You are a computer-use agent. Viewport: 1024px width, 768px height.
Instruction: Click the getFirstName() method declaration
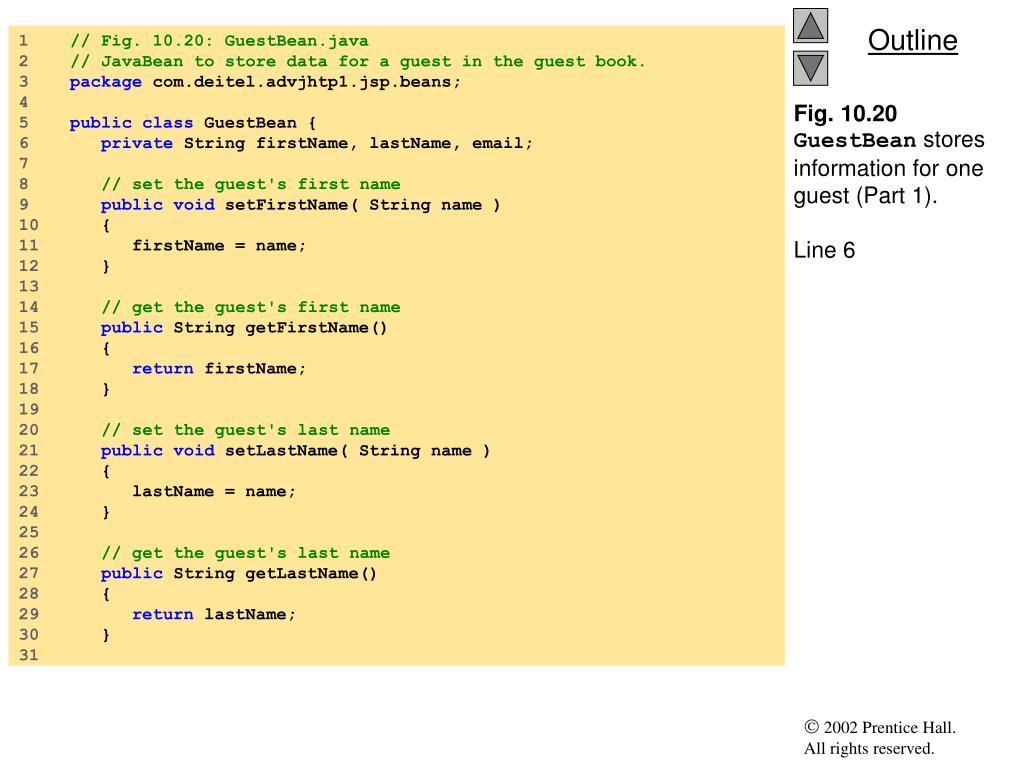click(244, 328)
